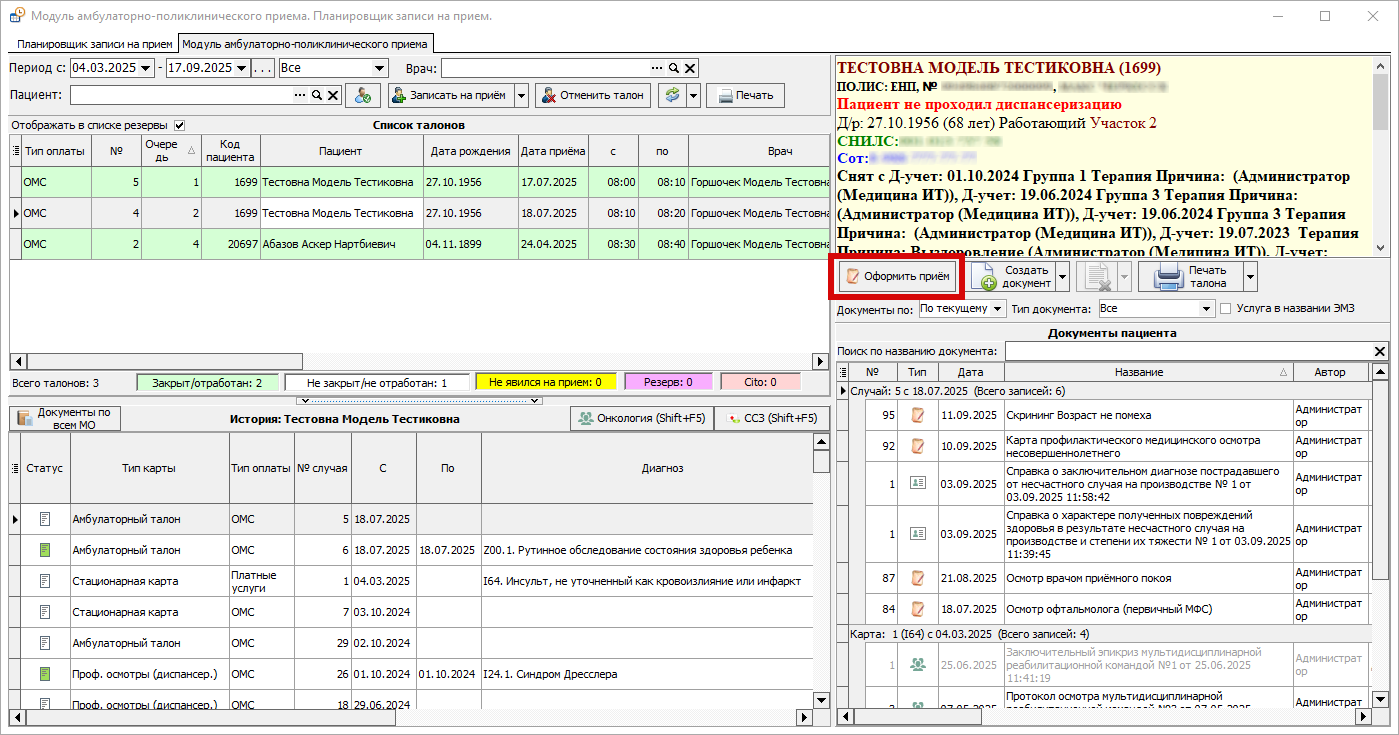
Task: Click the Оформить приём button
Action: tap(898, 276)
